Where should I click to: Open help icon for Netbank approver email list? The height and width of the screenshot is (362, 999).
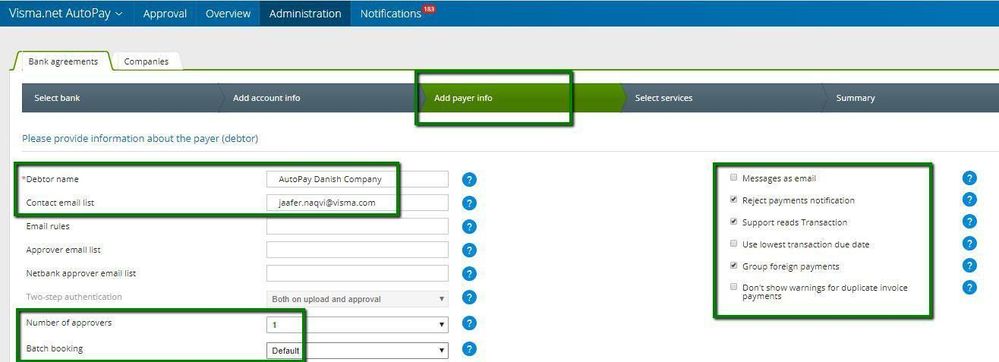(469, 274)
